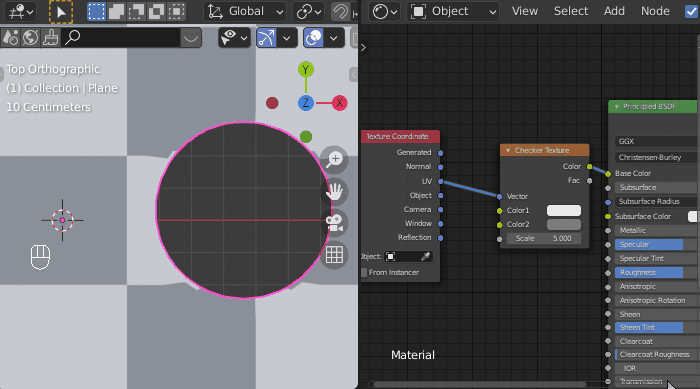The image size is (700, 389).
Task: Toggle the Use Nodes checkbox
Action: [x=691, y=12]
